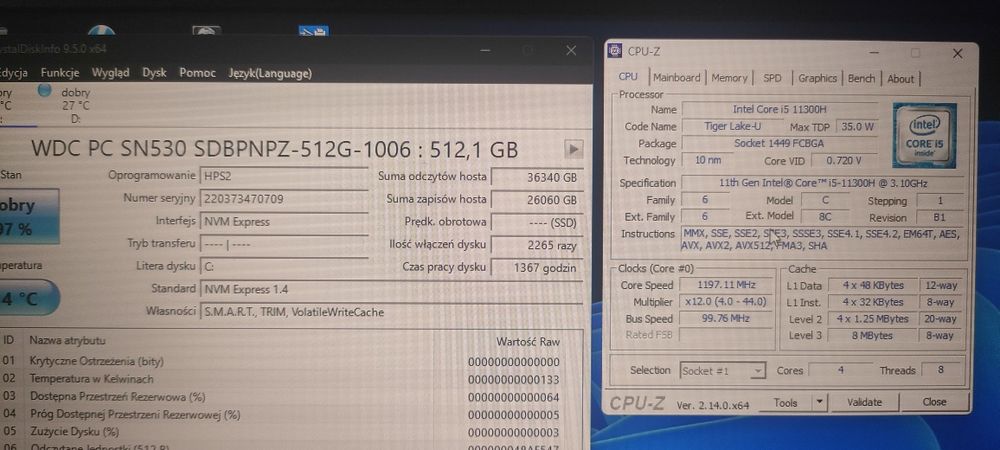Viewport: 1000px width, 450px height.
Task: Click the 4 °C temperature indicator
Action: tap(29, 298)
